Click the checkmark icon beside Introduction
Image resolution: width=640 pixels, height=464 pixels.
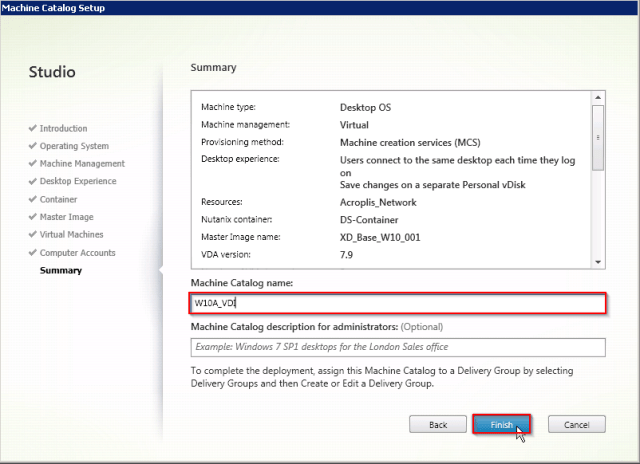(33, 129)
